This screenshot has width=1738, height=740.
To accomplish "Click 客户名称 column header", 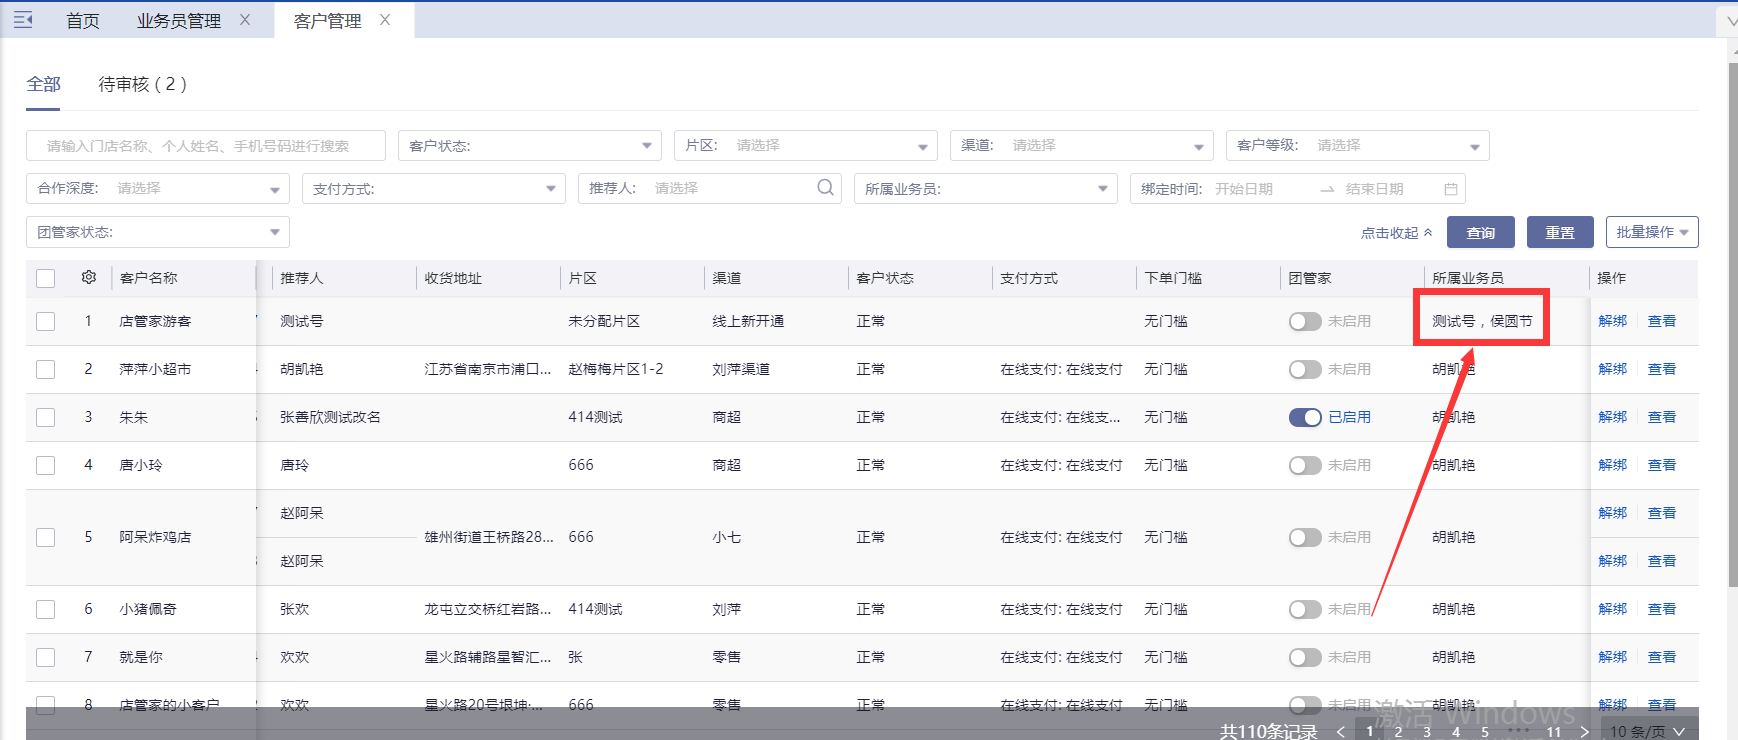I will [x=148, y=278].
